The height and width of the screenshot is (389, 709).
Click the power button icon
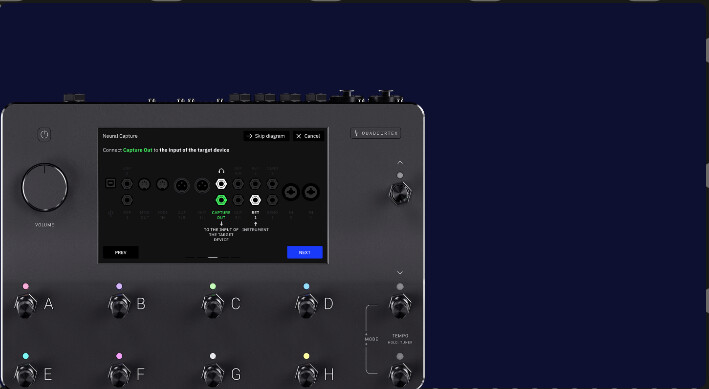point(44,134)
